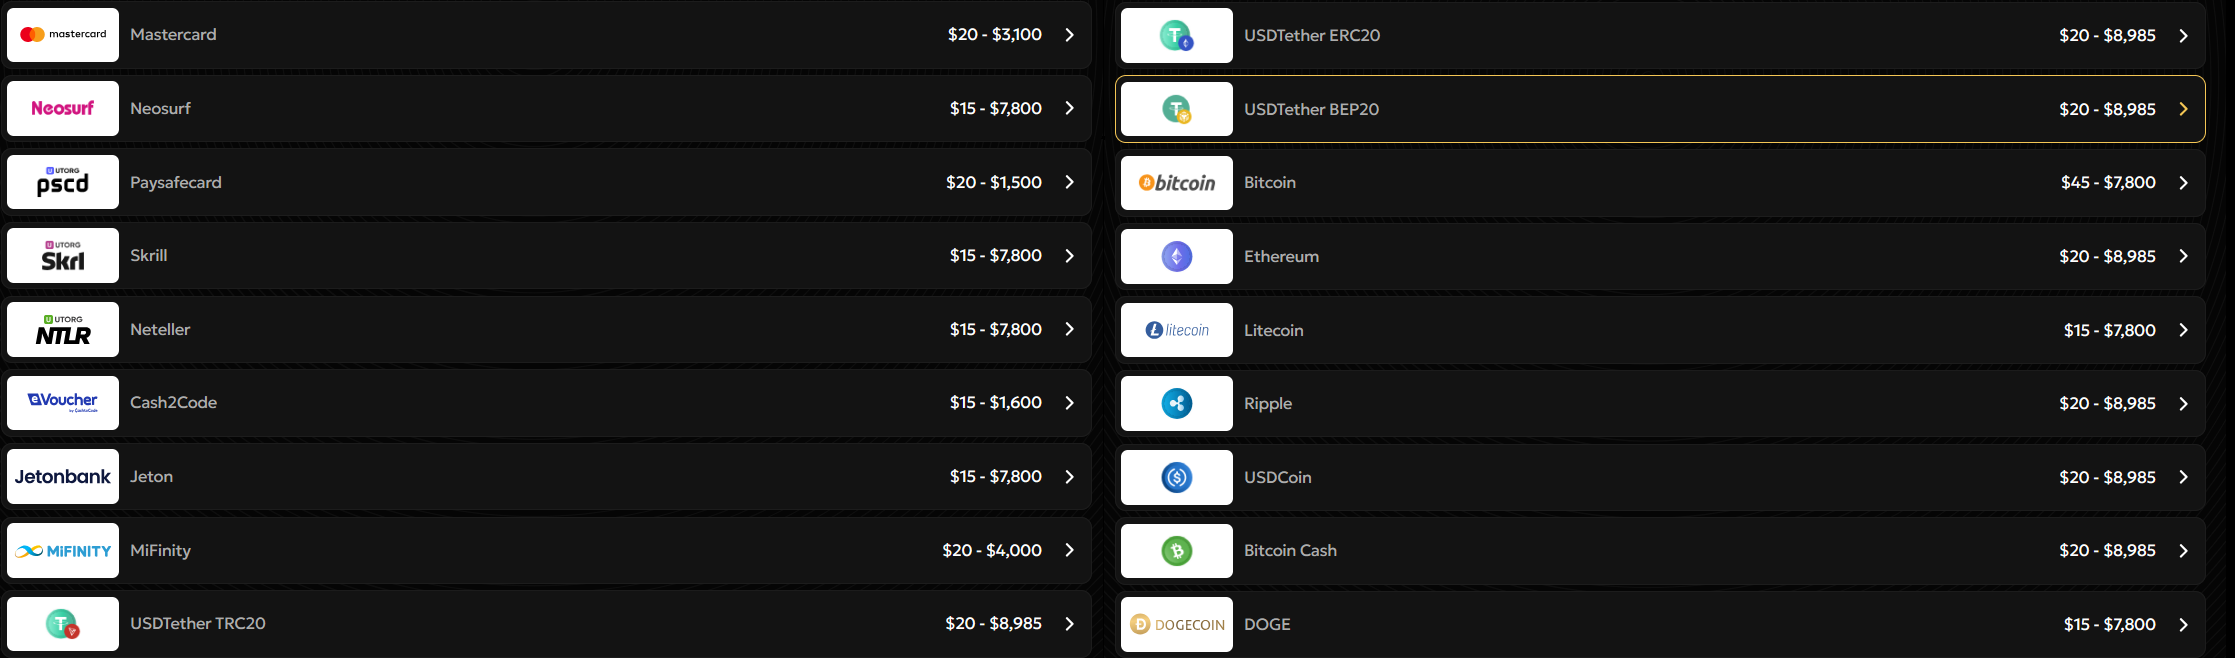Screen dimensions: 2235x658
Task: Select the Cash2Code payment method label
Action: coord(173,402)
